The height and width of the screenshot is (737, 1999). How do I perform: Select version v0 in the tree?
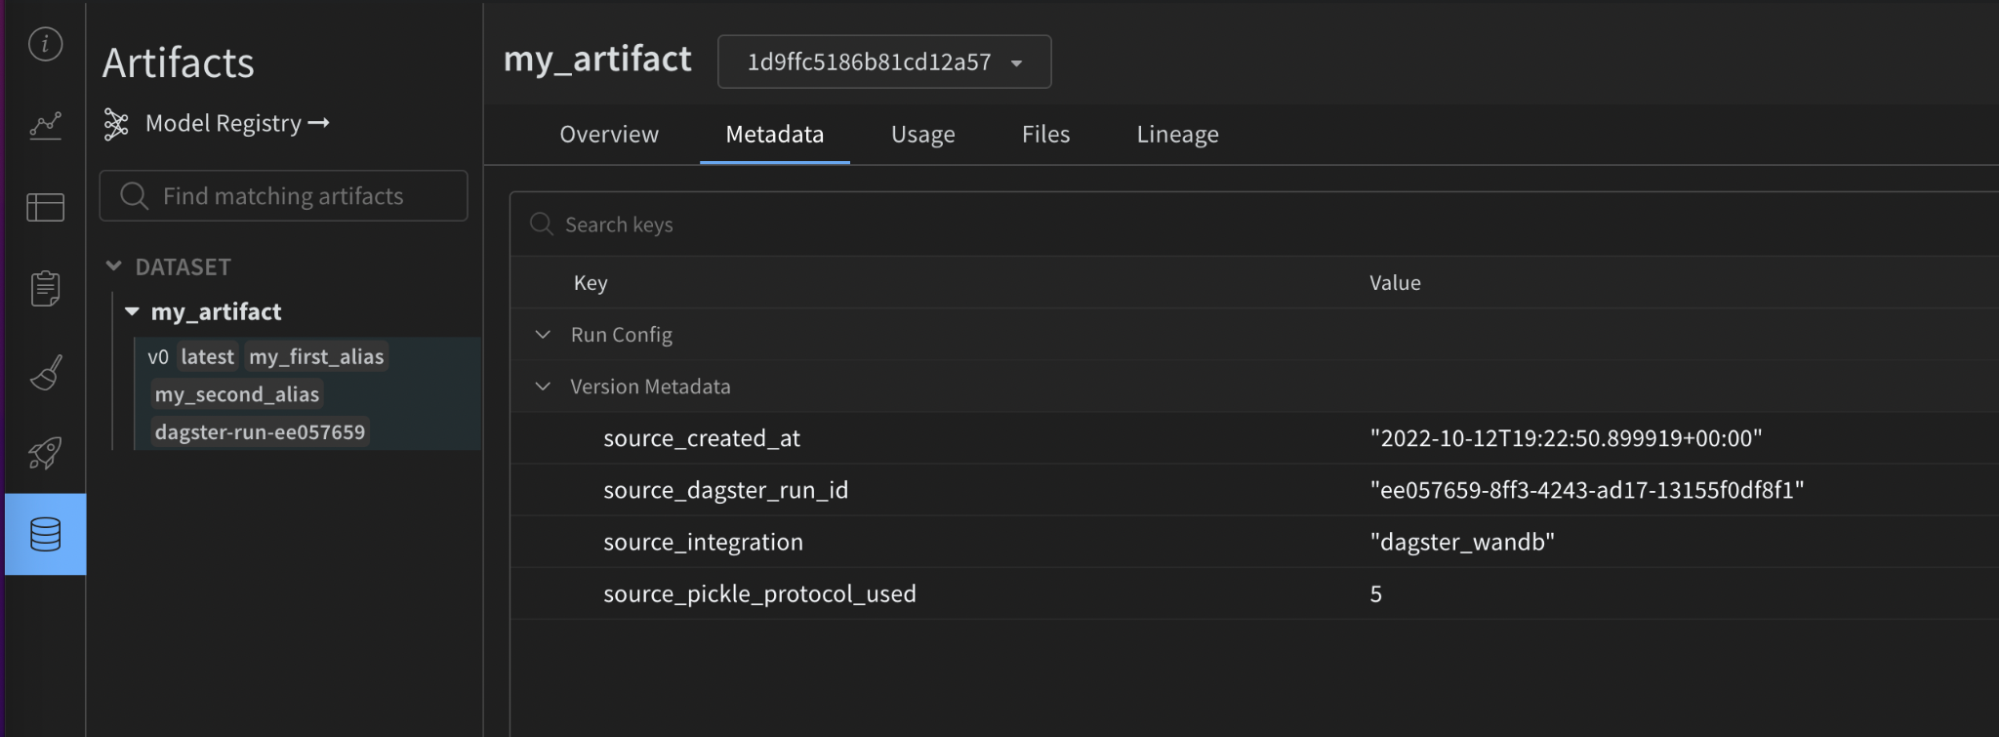point(158,357)
